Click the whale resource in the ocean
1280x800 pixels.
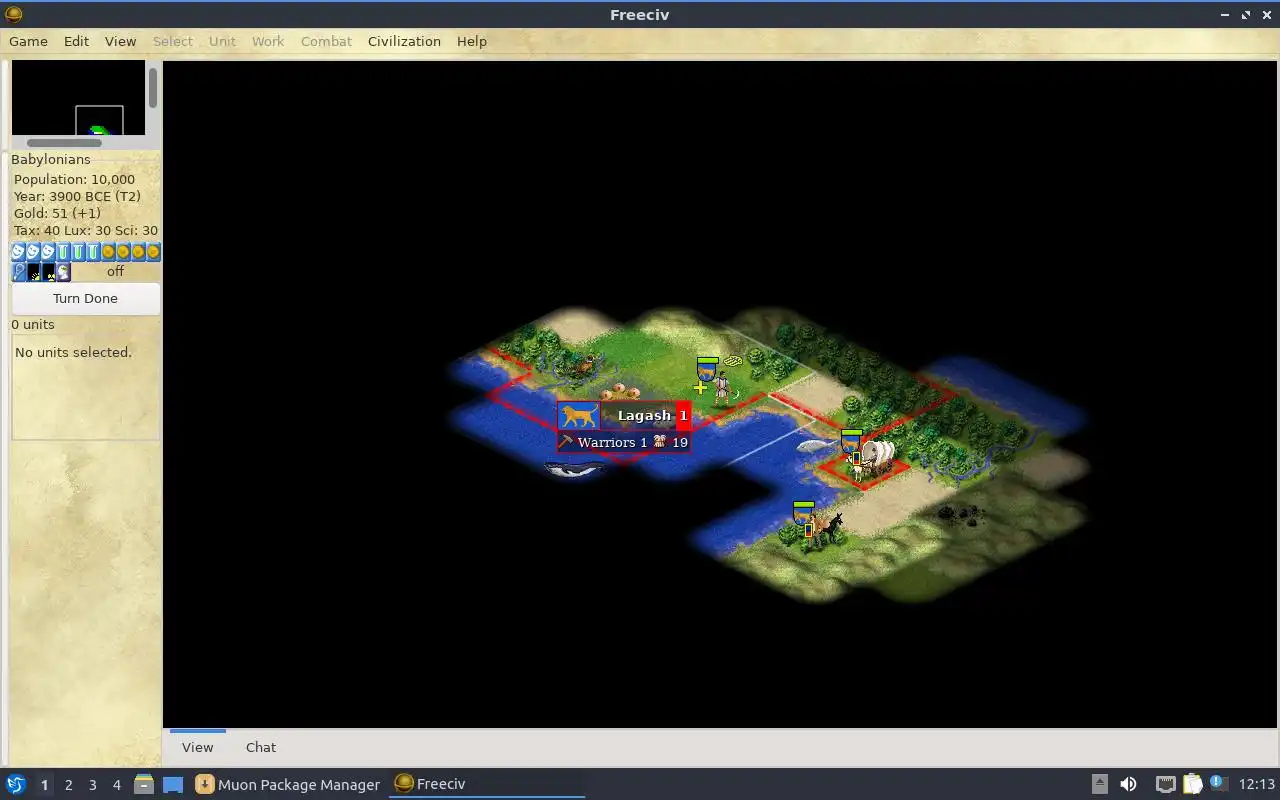pos(574,469)
